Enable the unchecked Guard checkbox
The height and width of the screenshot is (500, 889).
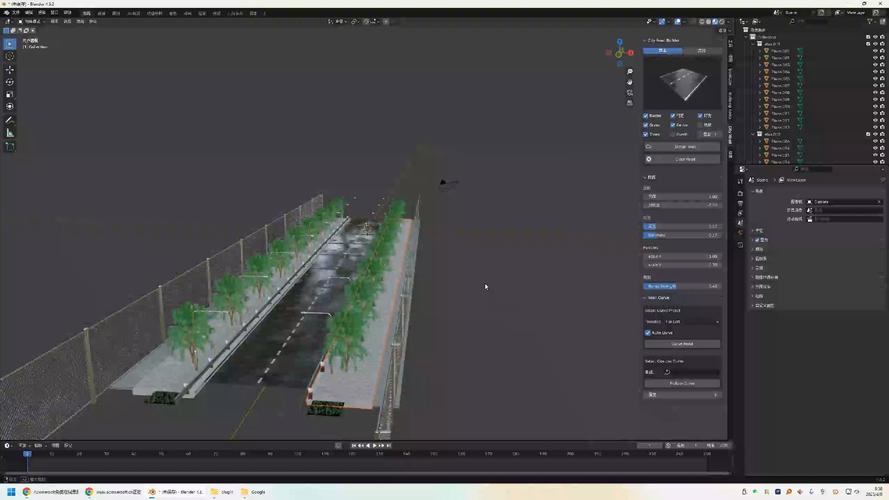[673, 134]
